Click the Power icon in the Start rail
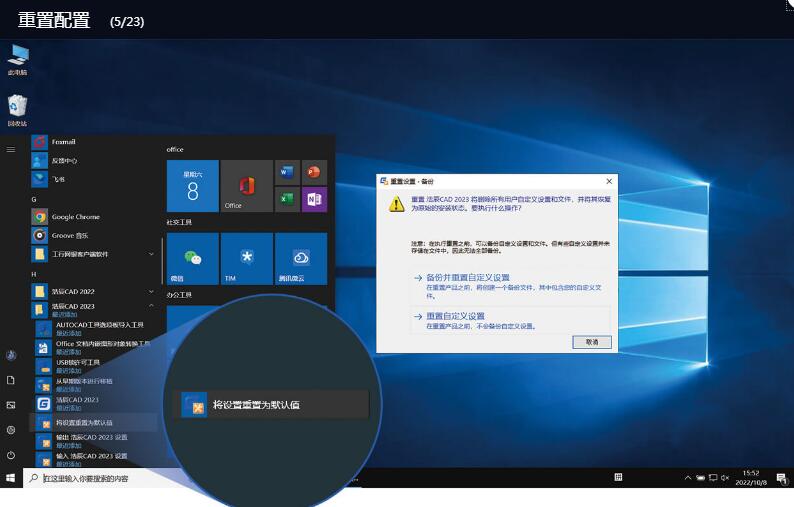This screenshot has width=794, height=507. (x=11, y=455)
